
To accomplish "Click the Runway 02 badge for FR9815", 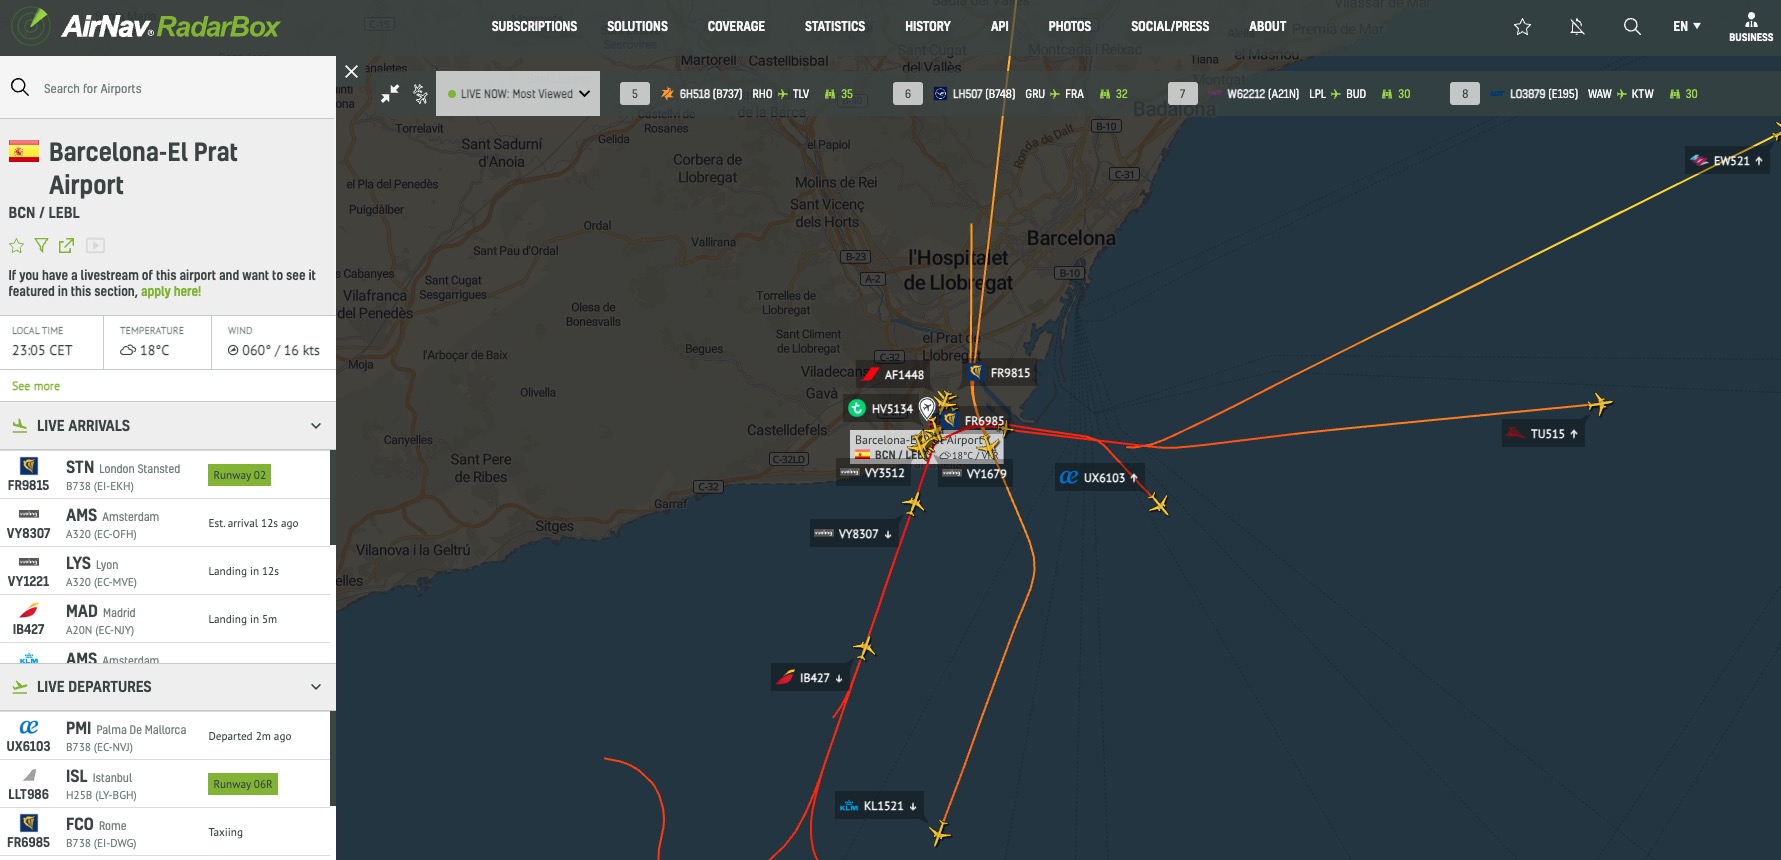I will pos(239,475).
